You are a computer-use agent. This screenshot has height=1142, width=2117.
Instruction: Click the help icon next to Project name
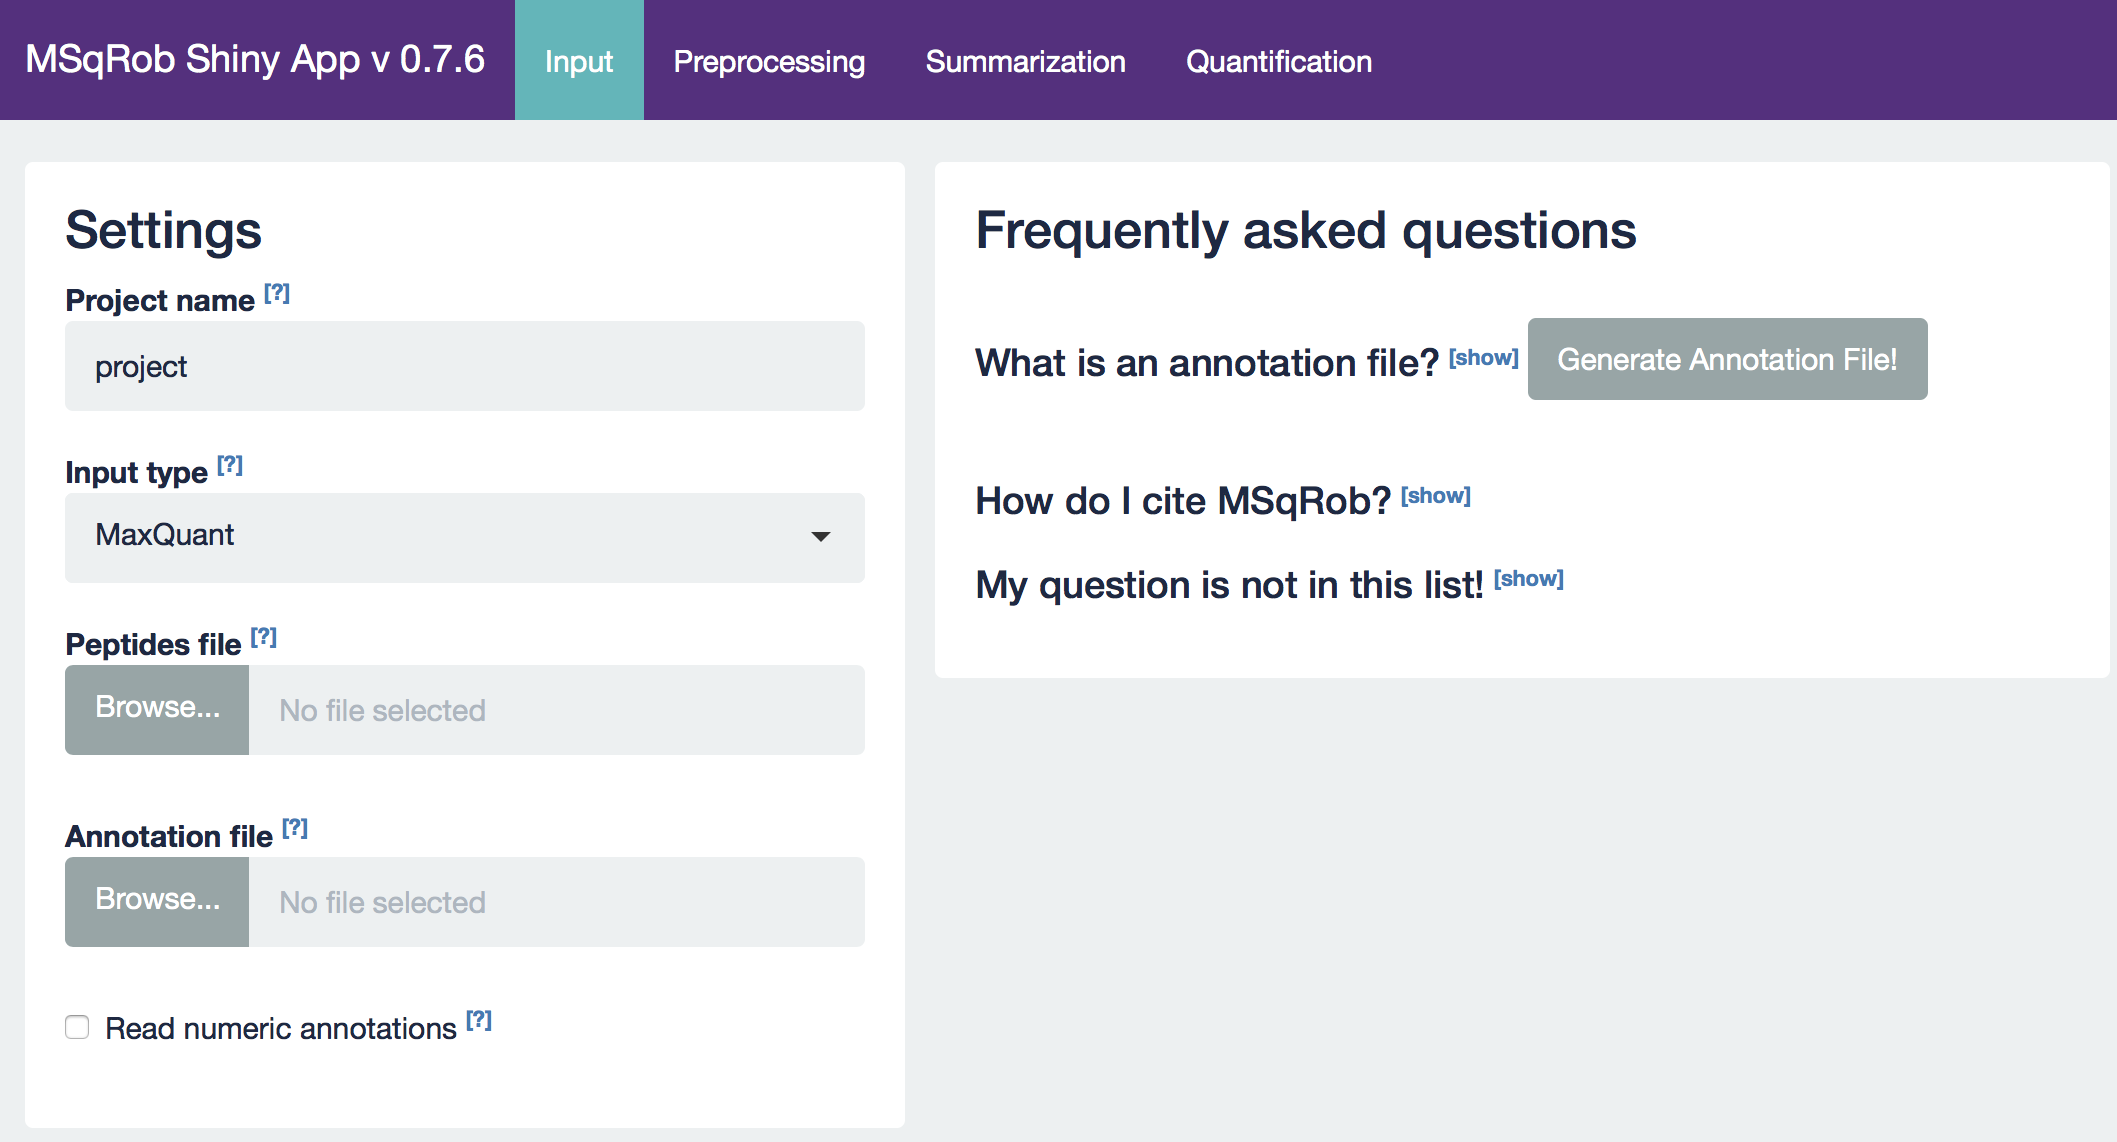[276, 294]
